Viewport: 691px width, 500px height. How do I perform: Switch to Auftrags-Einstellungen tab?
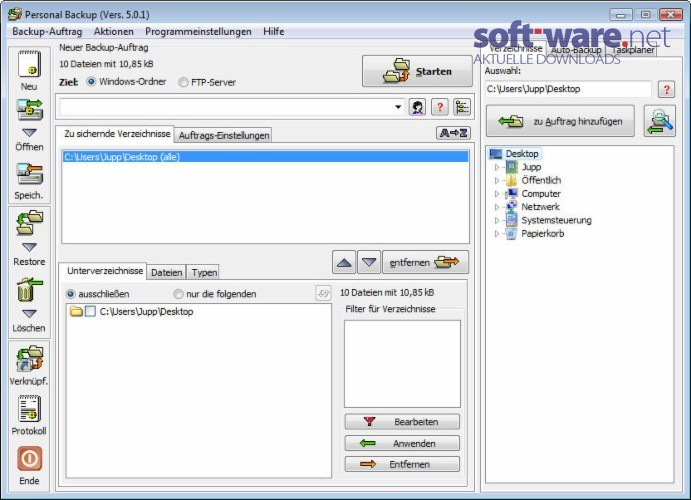(223, 135)
